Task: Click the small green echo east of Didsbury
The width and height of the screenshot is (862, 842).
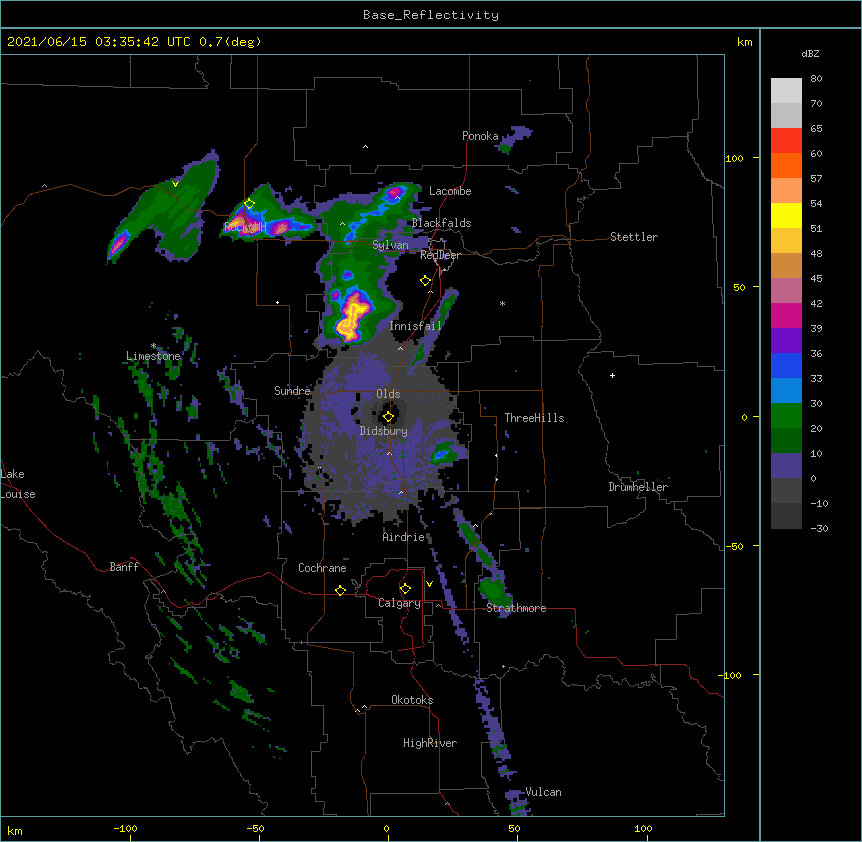Action: pos(443,454)
